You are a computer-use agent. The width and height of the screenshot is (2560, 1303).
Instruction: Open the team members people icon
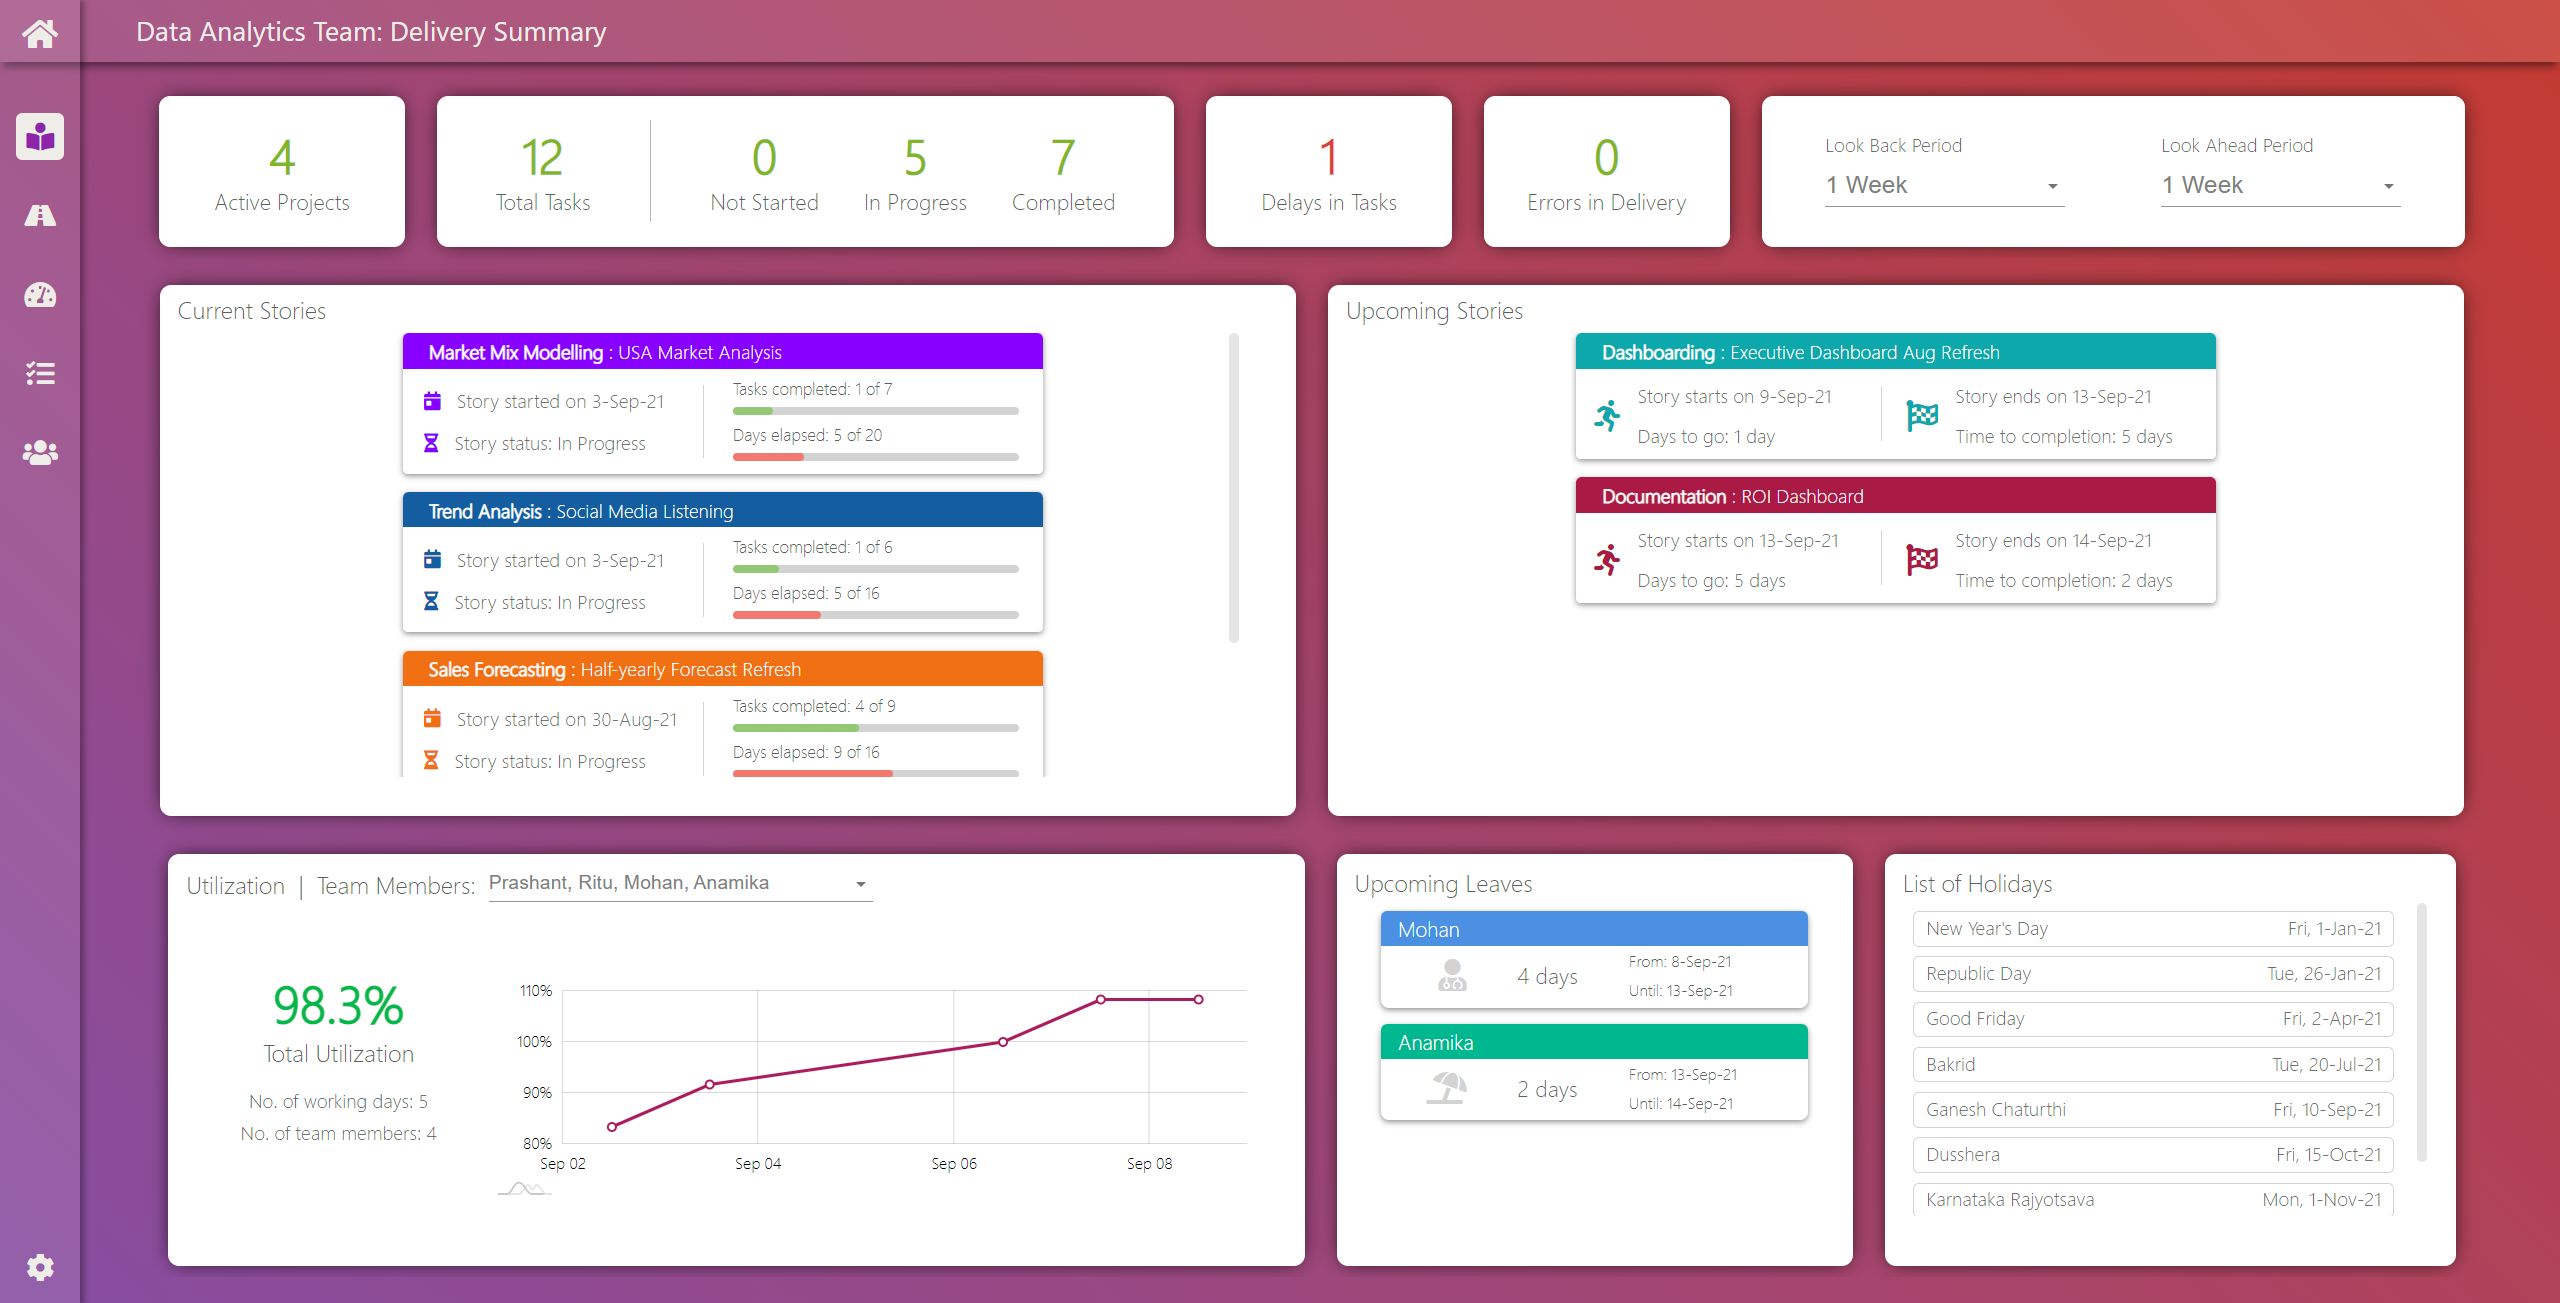[39, 452]
